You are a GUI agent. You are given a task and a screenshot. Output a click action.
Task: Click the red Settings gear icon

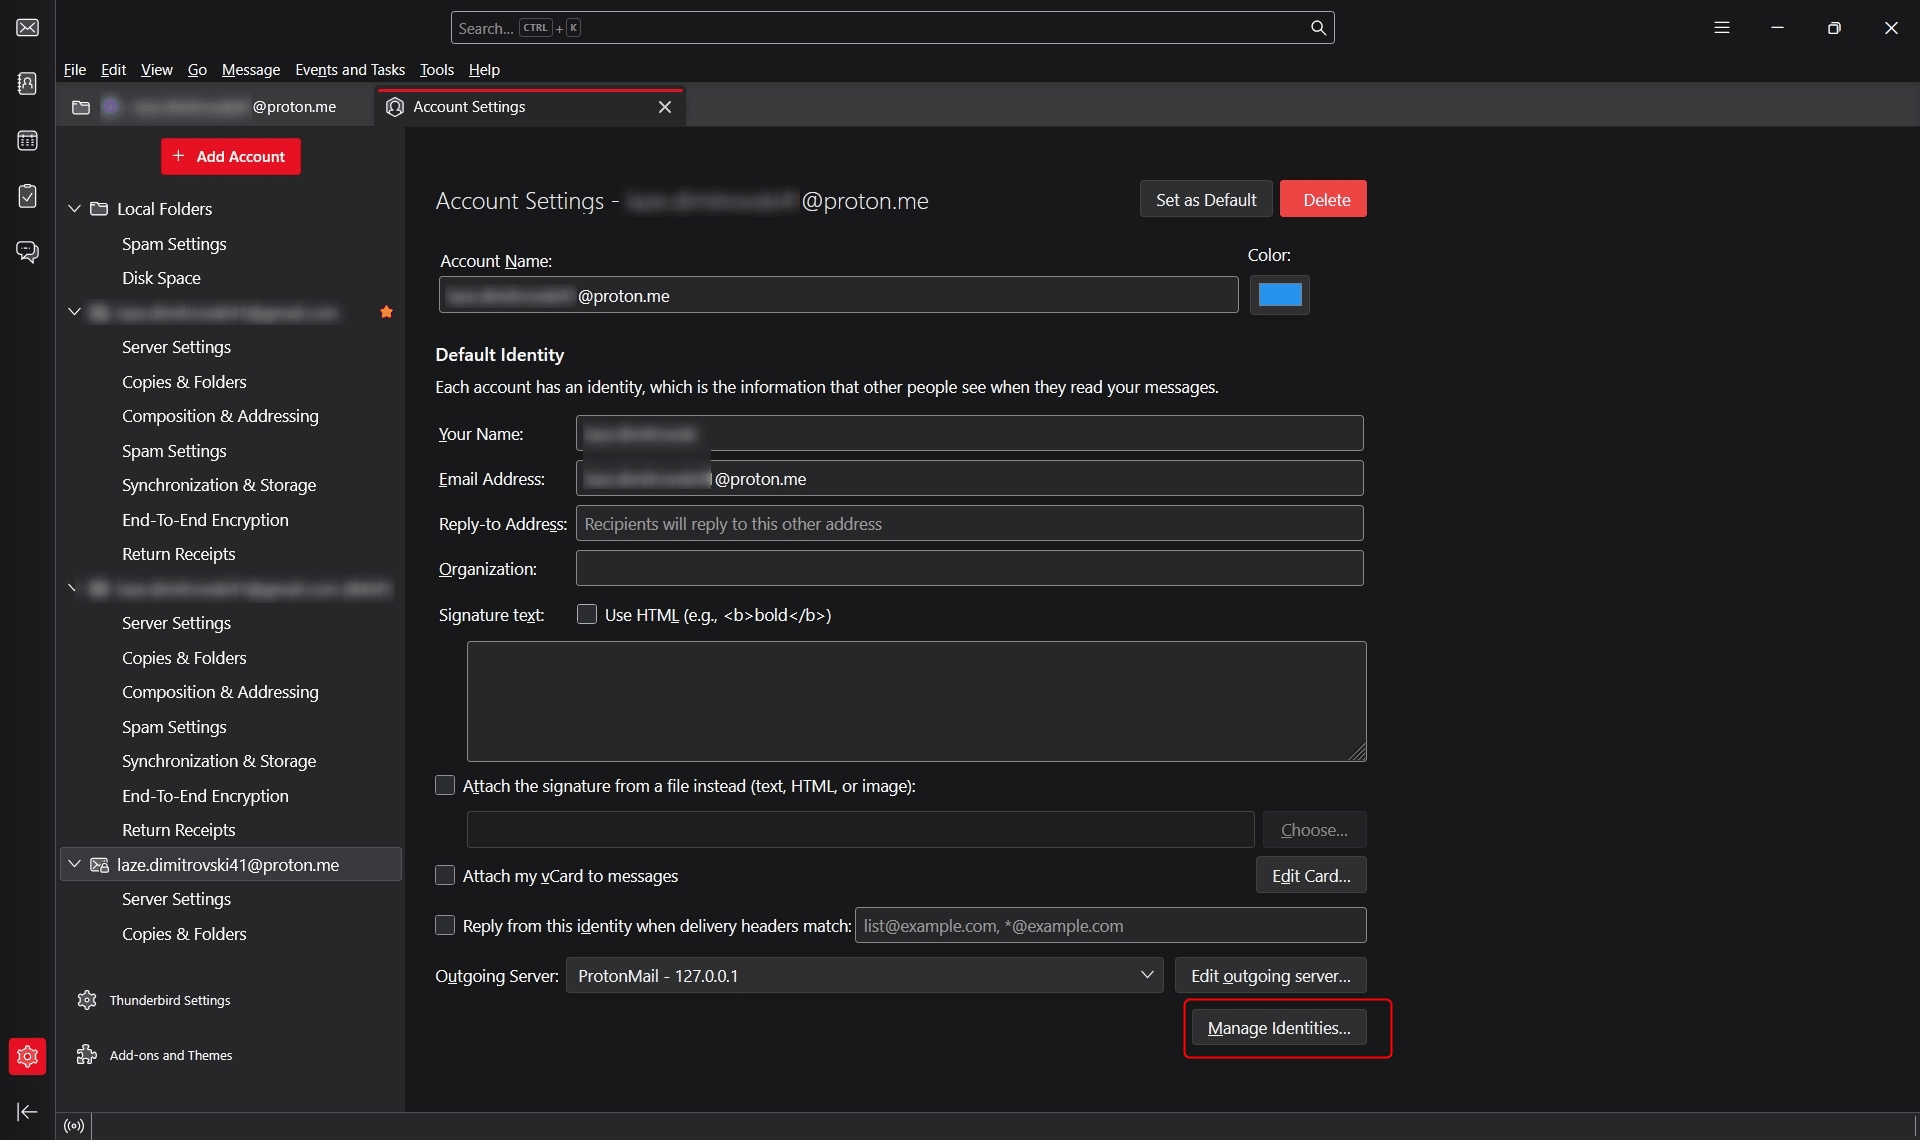(27, 1056)
